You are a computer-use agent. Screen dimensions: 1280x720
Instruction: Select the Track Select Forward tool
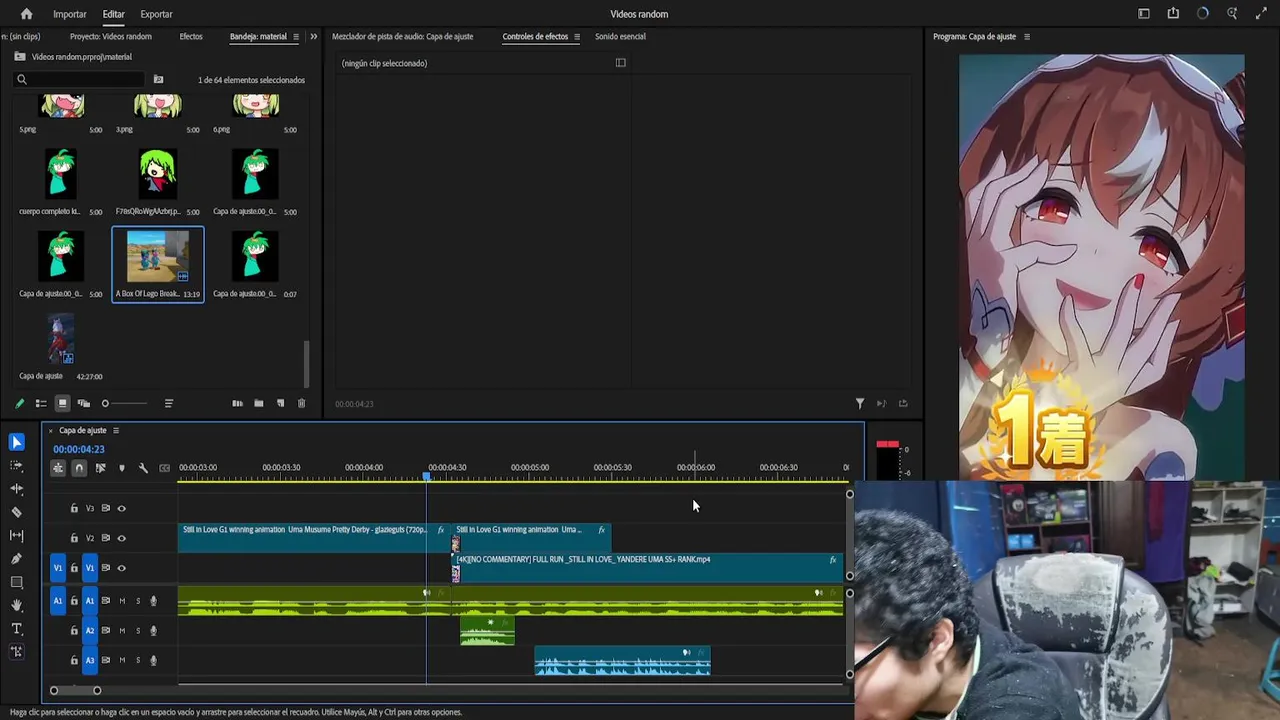click(x=16, y=465)
